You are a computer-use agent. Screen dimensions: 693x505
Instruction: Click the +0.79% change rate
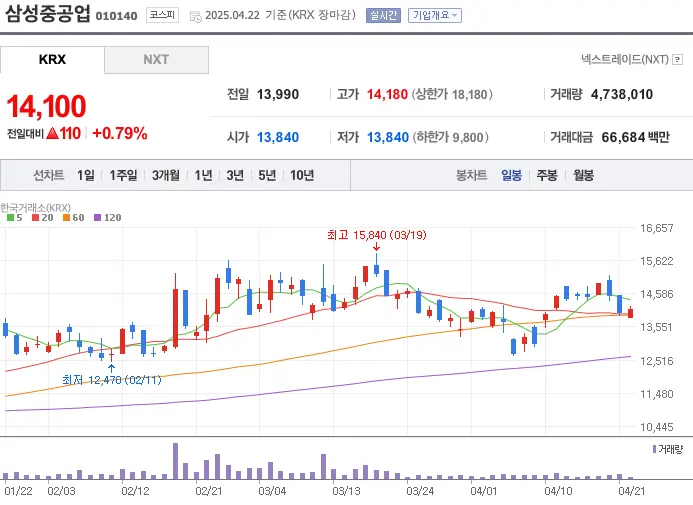[x=120, y=133]
